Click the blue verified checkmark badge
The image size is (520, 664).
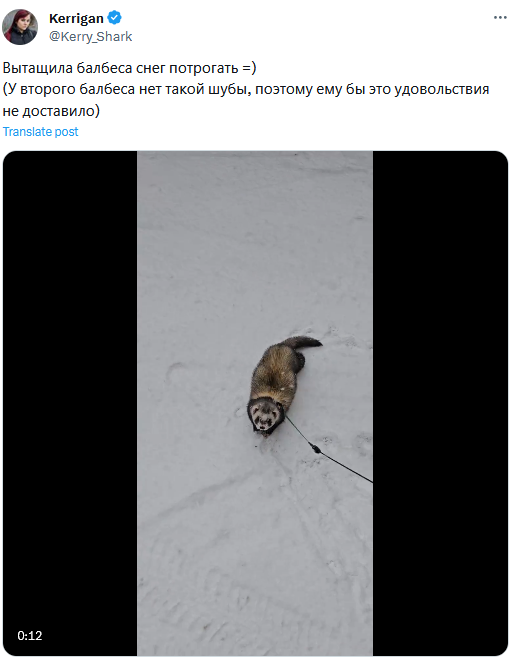pos(114,18)
